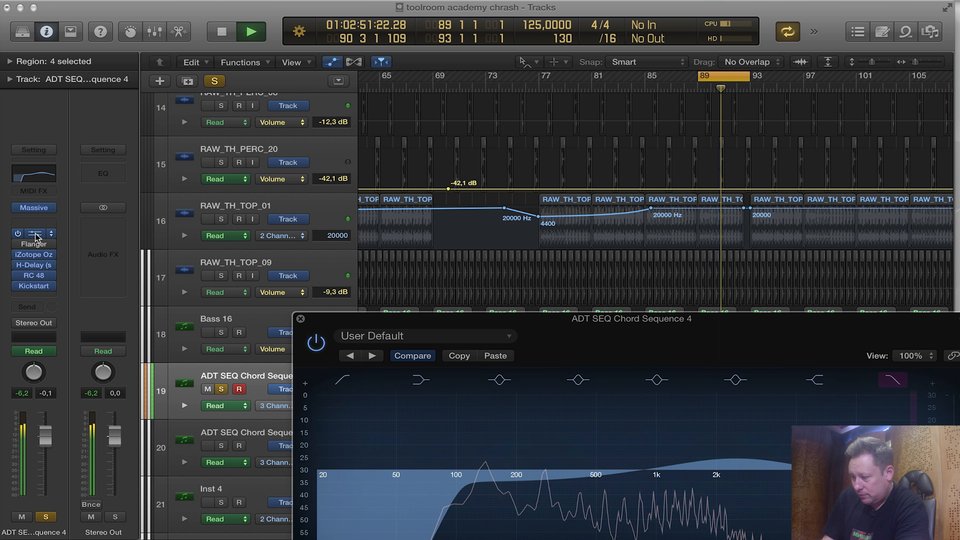Toggle the Flex view icon

coord(354,62)
